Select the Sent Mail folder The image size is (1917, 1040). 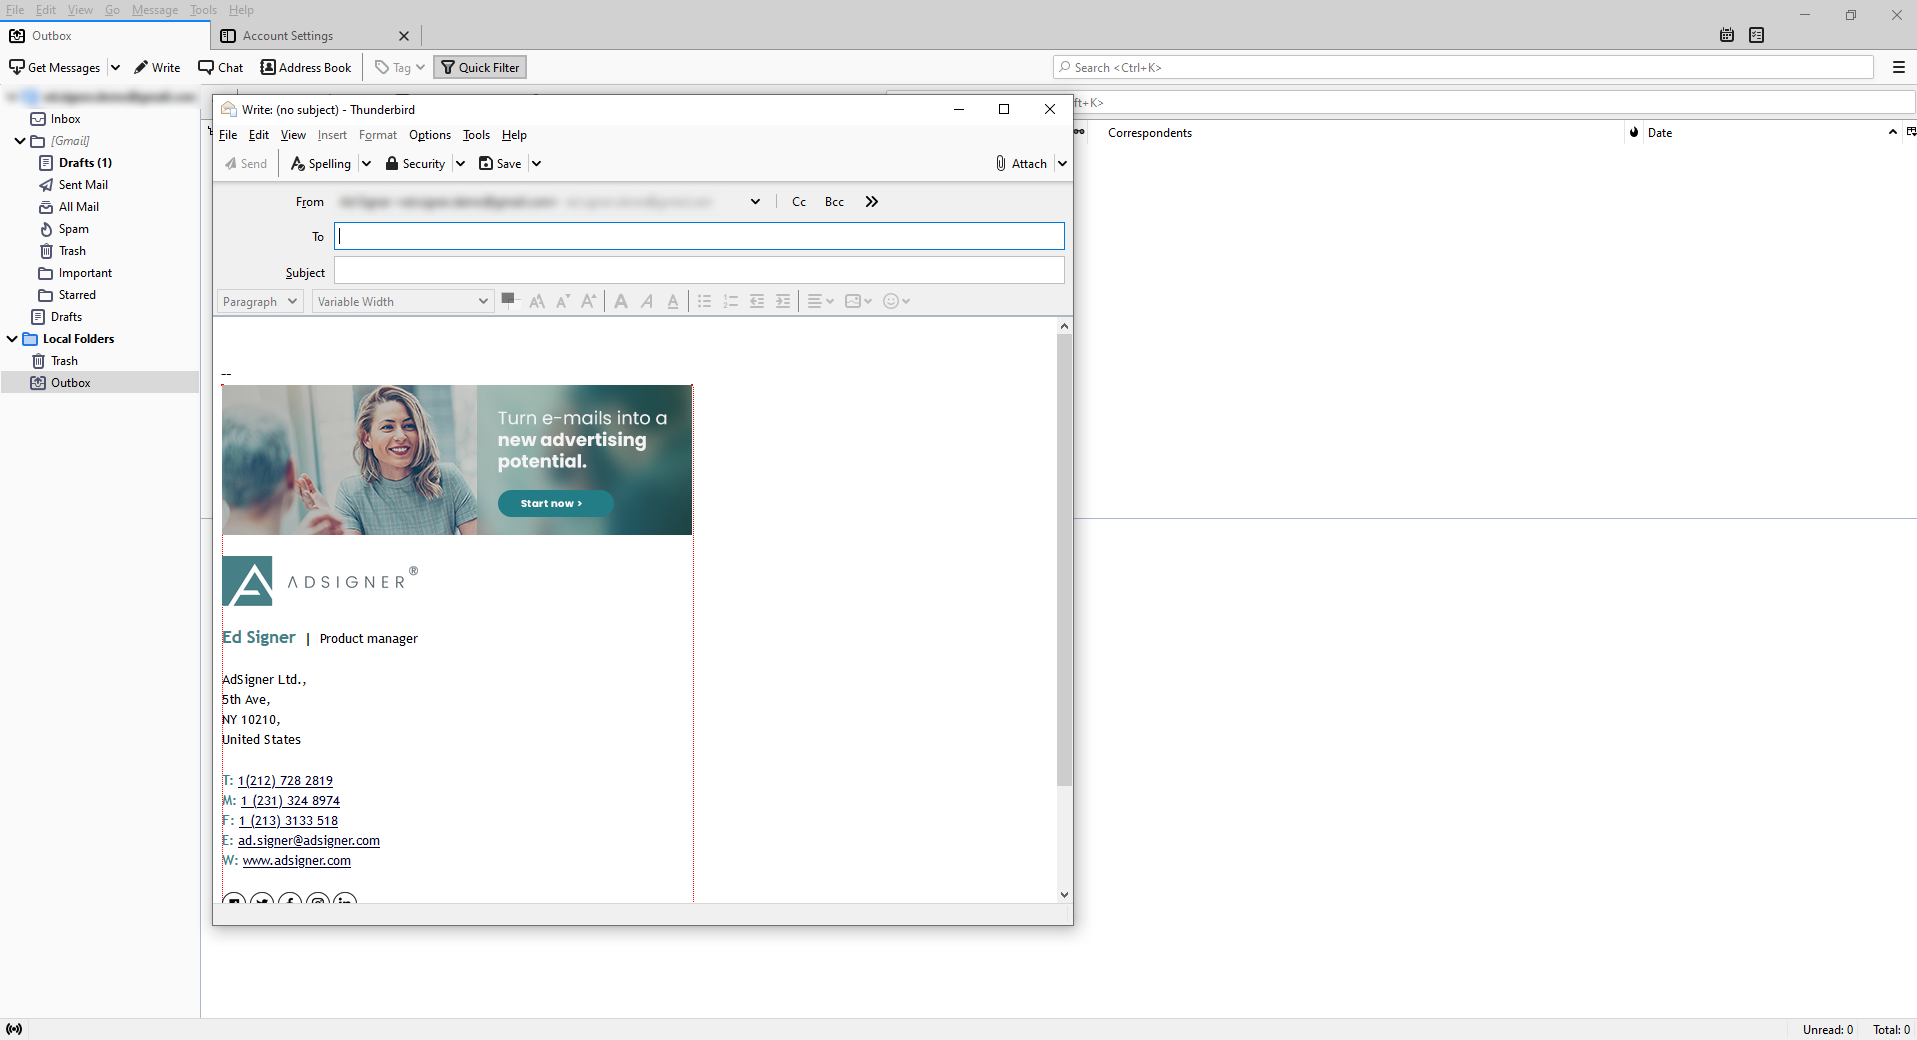[x=83, y=185]
